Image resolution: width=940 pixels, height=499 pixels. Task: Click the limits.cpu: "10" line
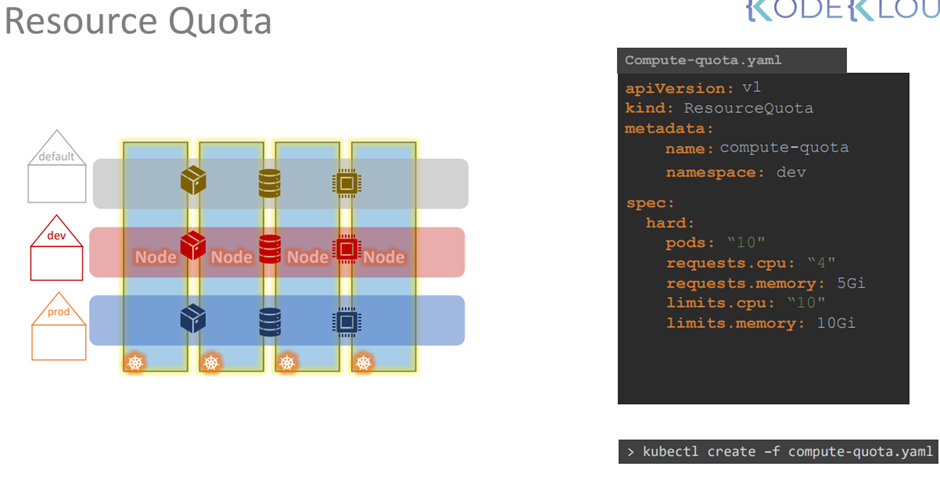pyautogui.click(x=746, y=303)
